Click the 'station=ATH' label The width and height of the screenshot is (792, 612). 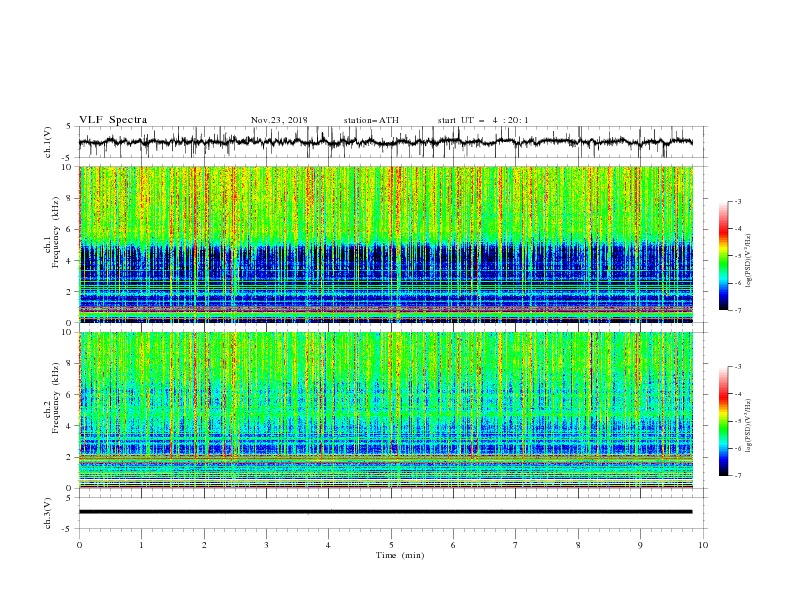pos(371,120)
